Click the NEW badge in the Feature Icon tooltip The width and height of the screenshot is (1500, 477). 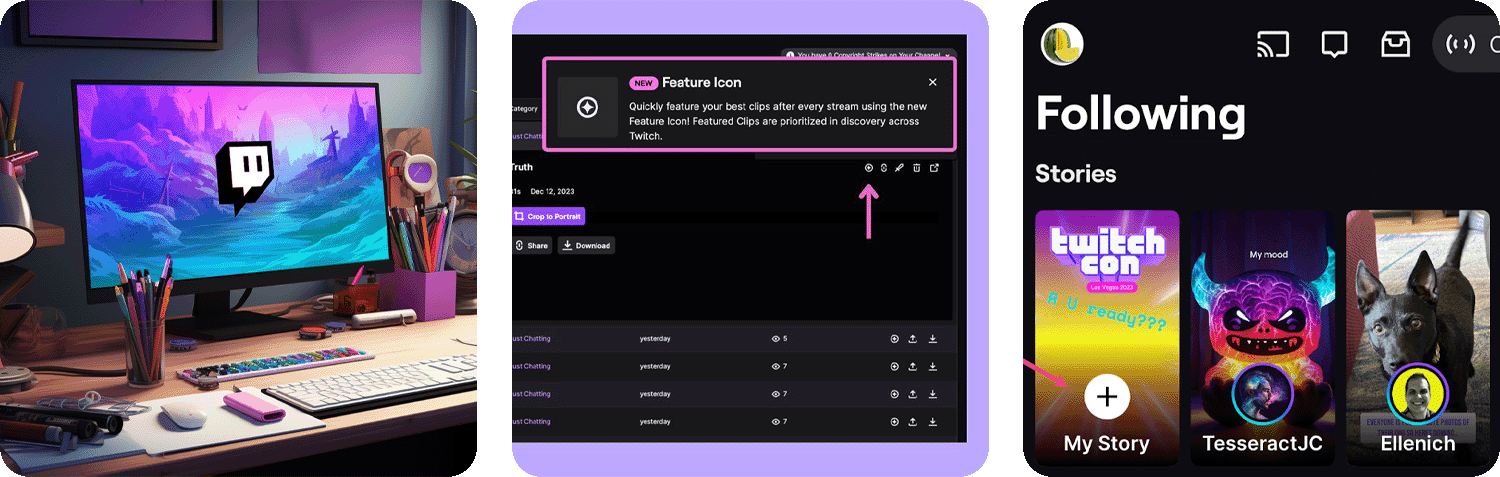643,83
